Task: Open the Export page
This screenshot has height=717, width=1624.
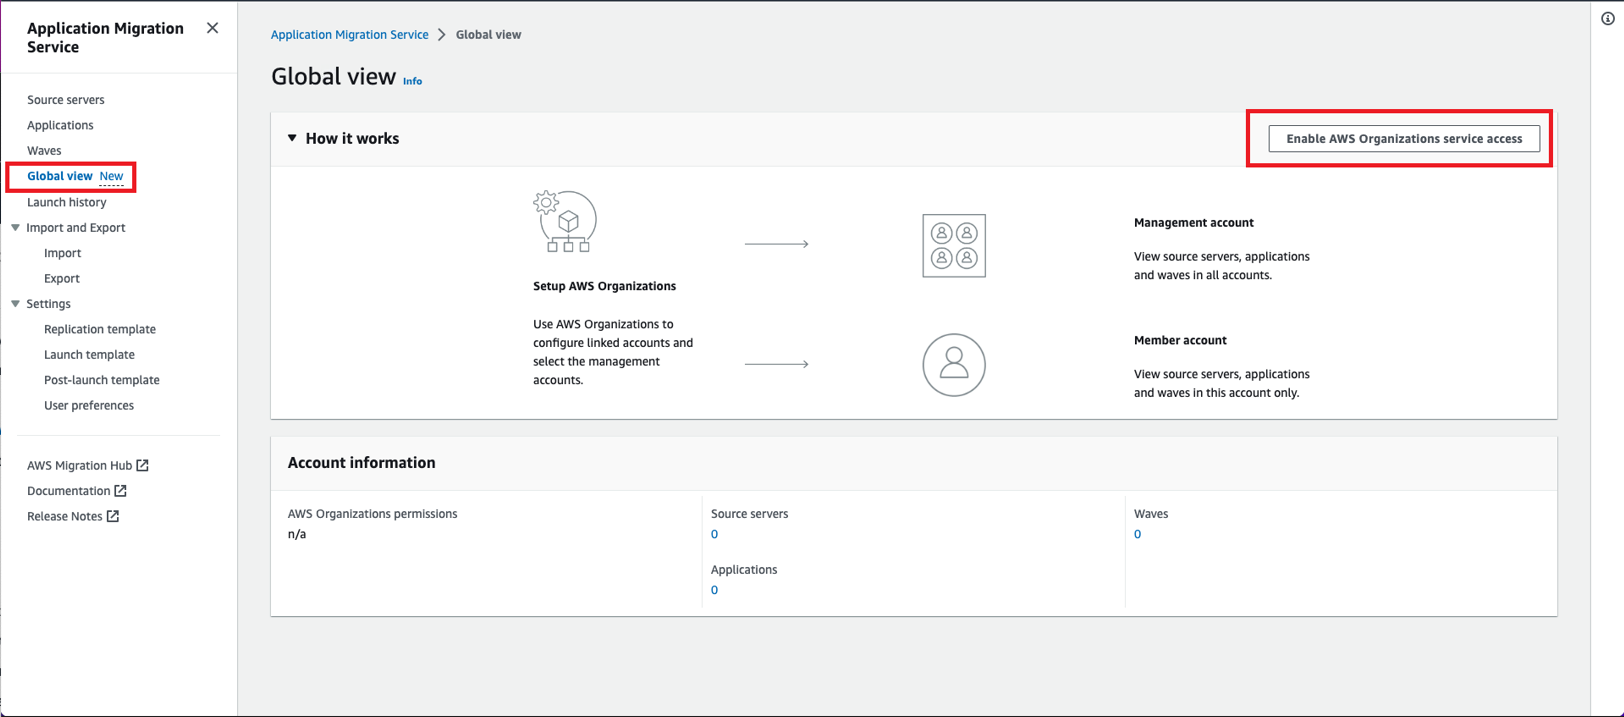Action: click(62, 279)
